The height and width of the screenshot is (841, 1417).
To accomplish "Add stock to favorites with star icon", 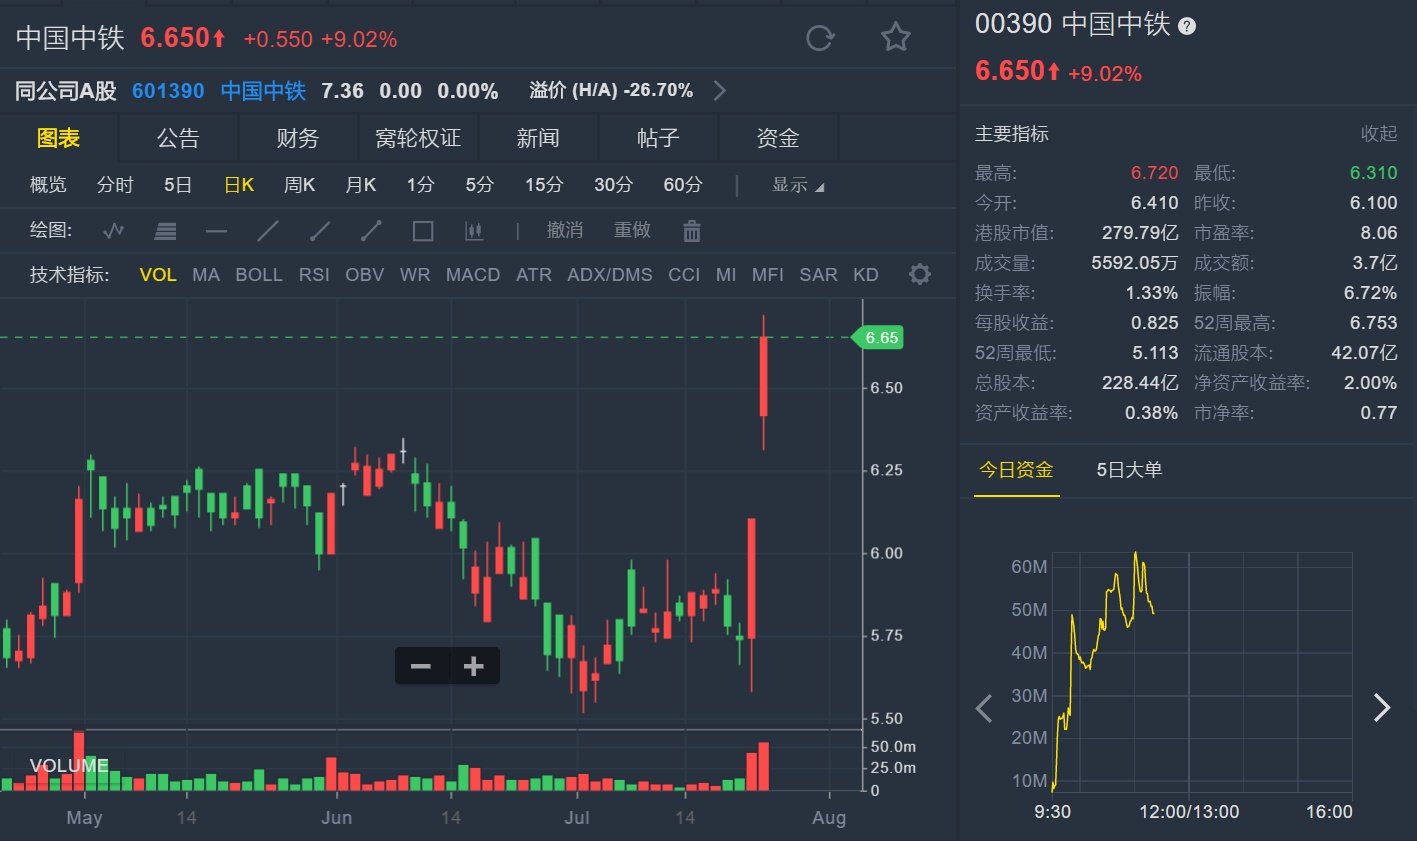I will coord(895,38).
